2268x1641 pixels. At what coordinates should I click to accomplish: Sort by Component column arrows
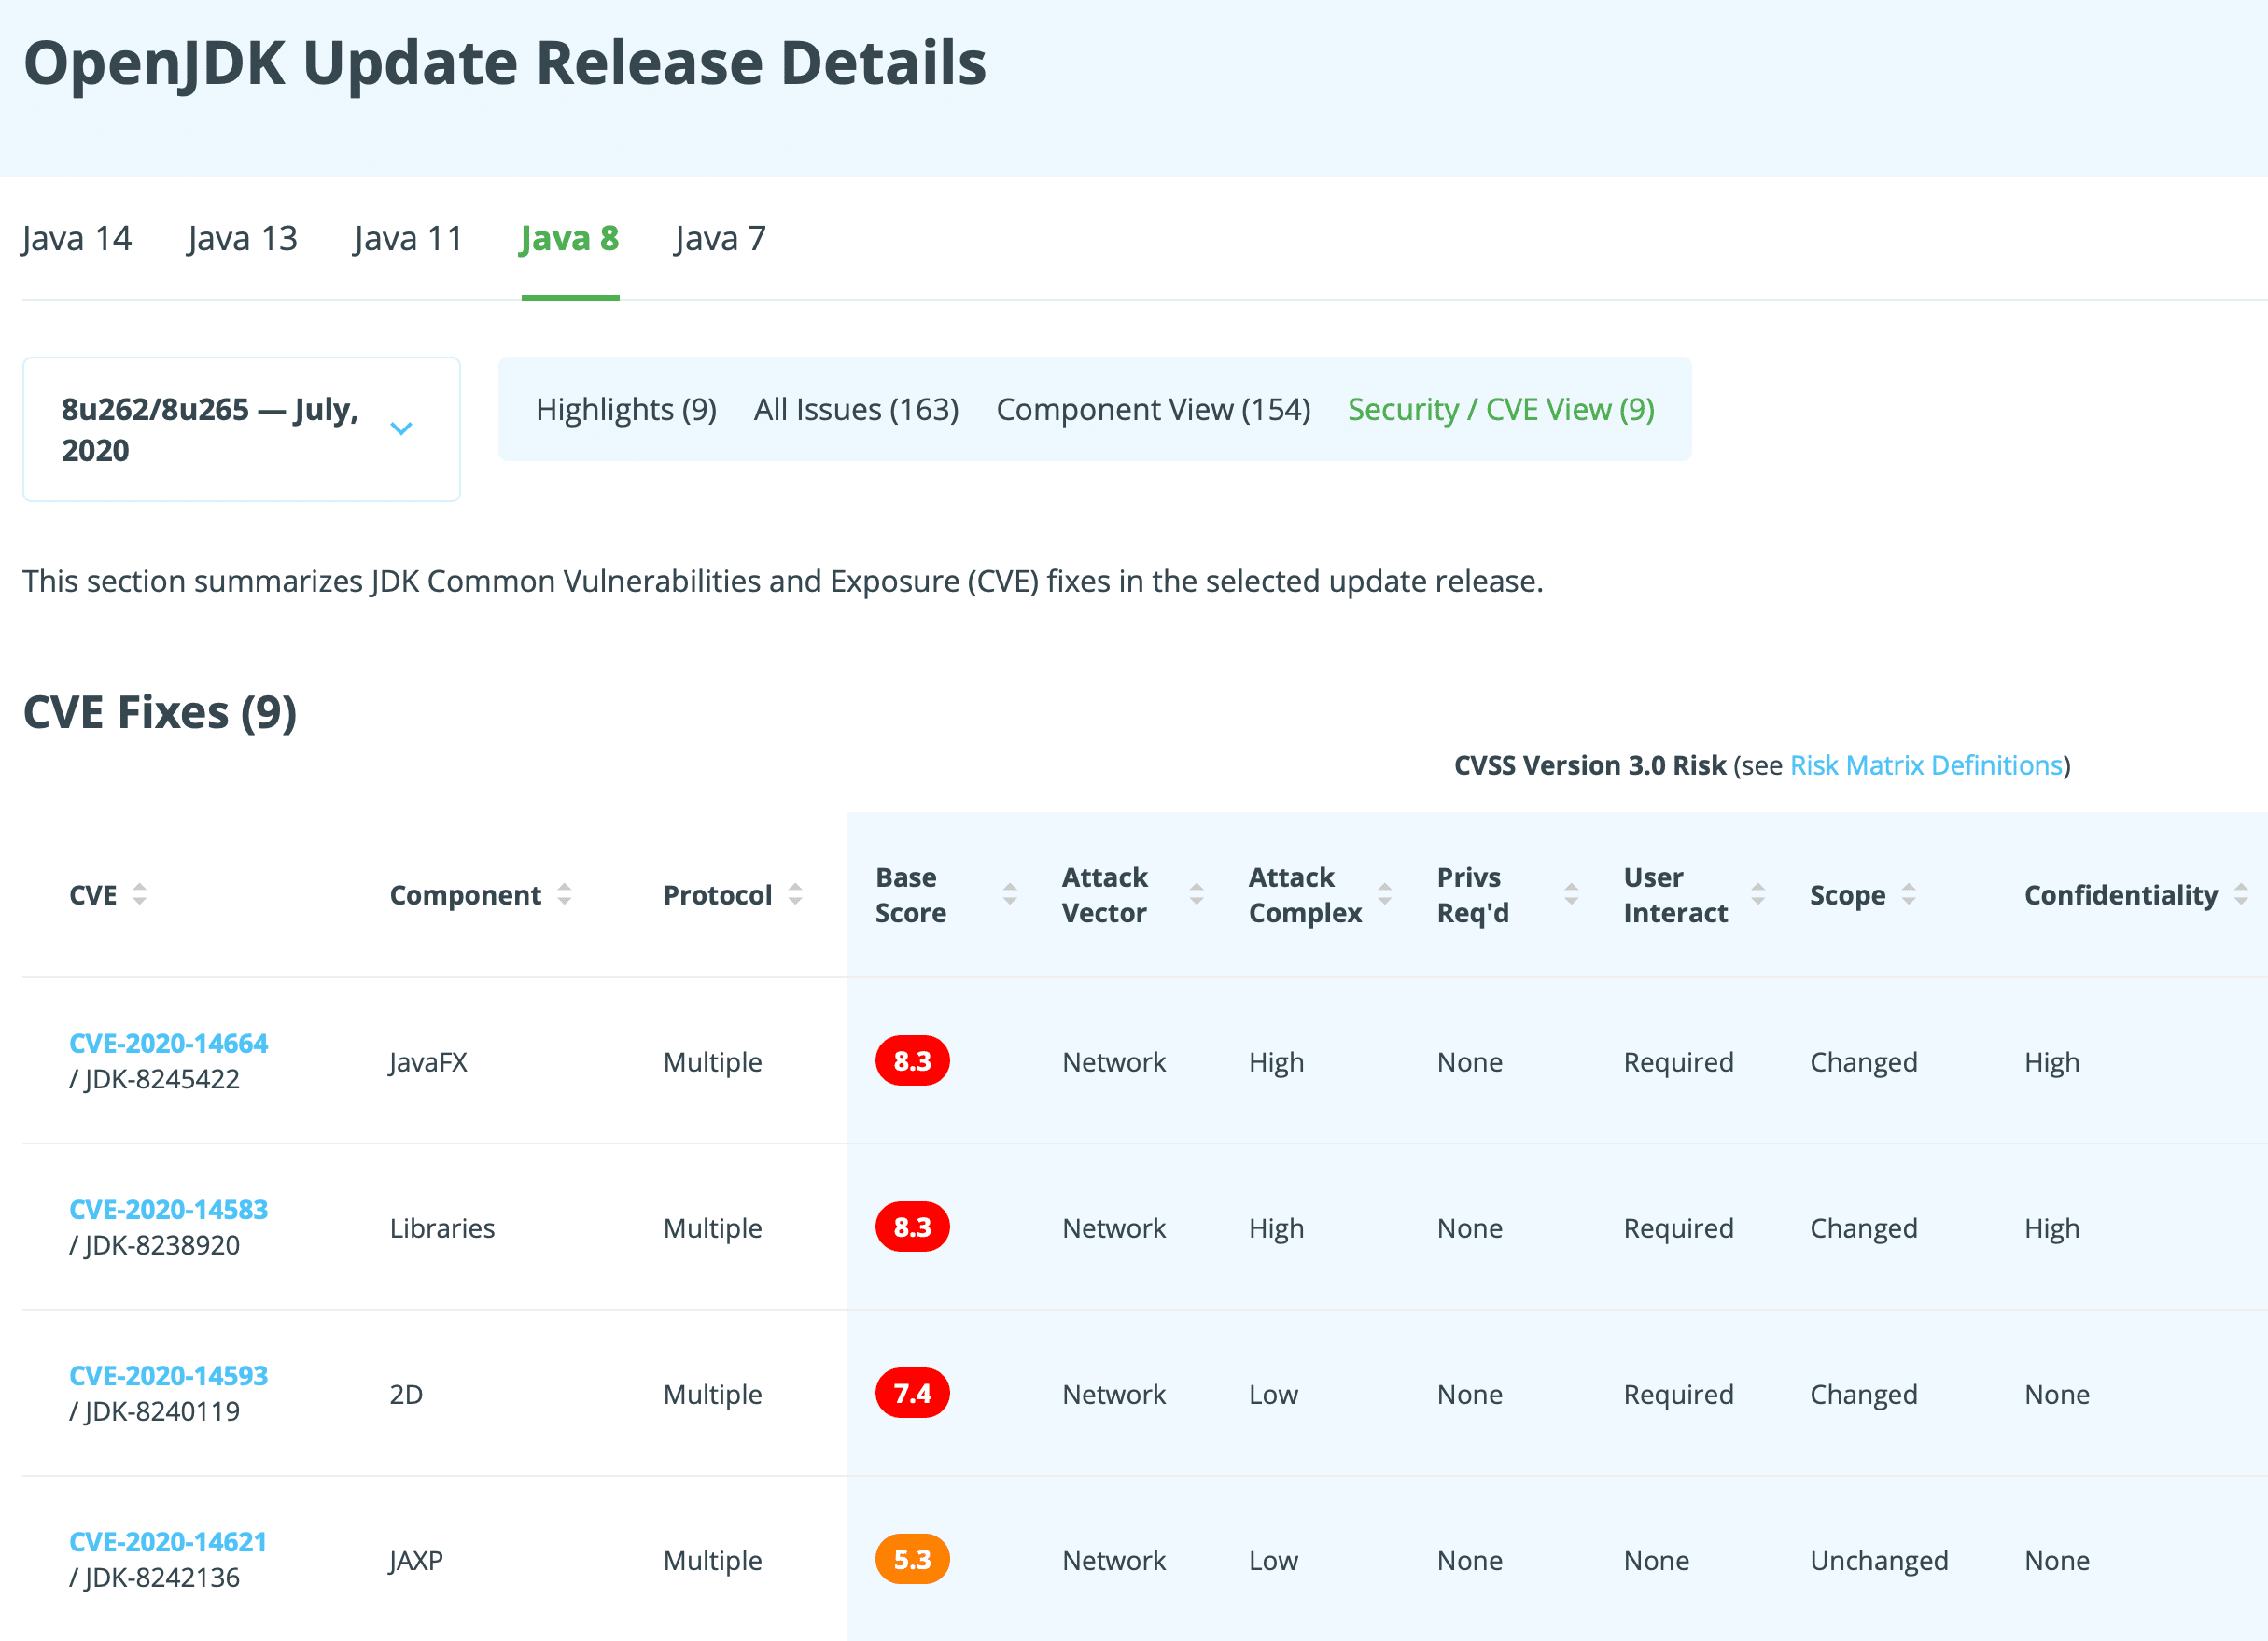pyautogui.click(x=564, y=894)
